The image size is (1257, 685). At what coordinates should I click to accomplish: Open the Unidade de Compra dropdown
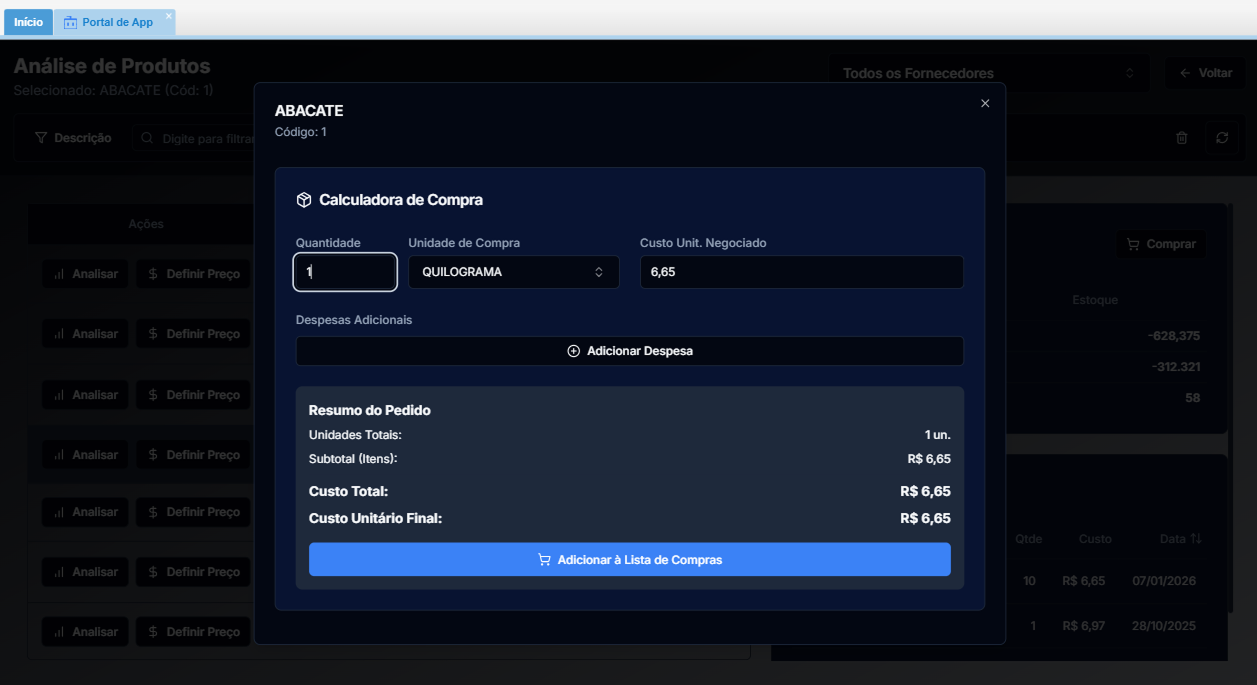pyautogui.click(x=513, y=272)
